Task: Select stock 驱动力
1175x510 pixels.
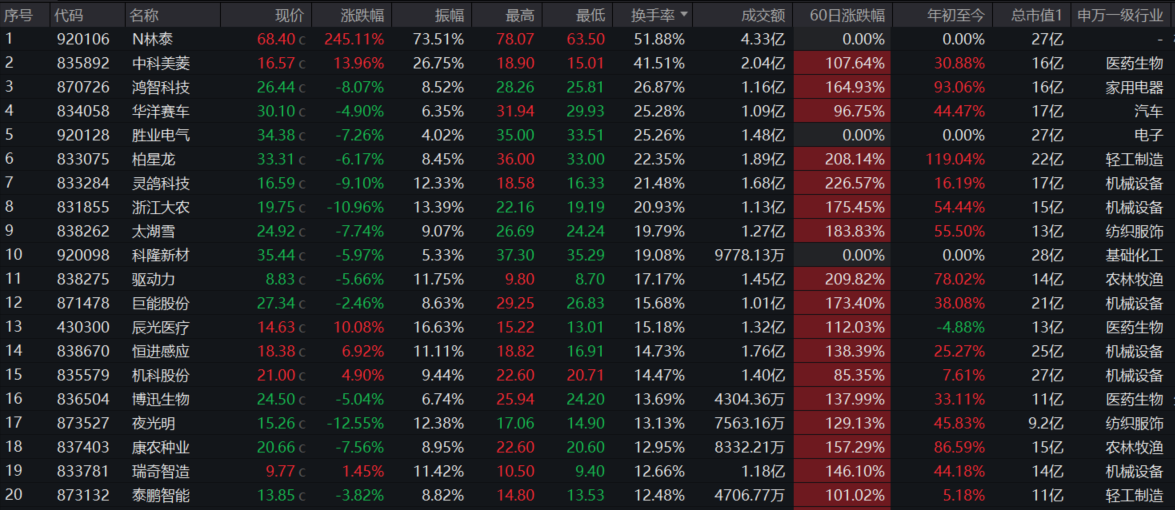Action: 152,279
